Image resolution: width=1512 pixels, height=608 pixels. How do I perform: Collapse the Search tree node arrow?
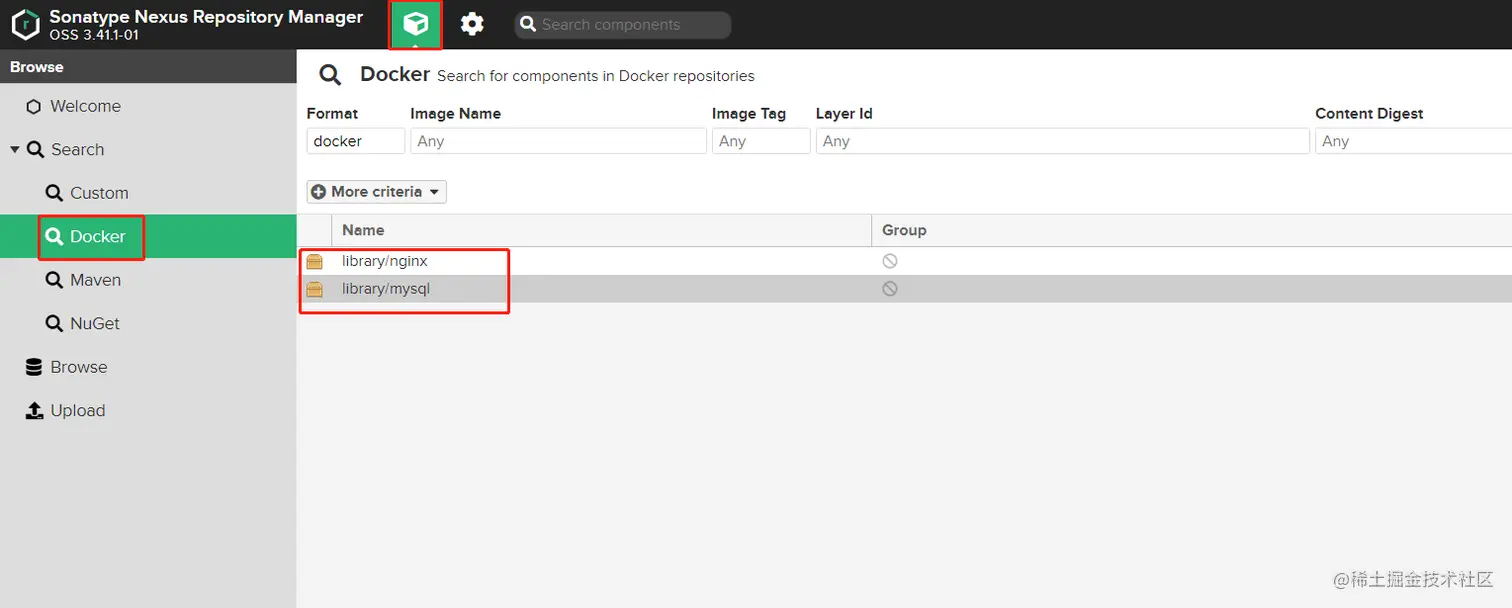click(15, 150)
